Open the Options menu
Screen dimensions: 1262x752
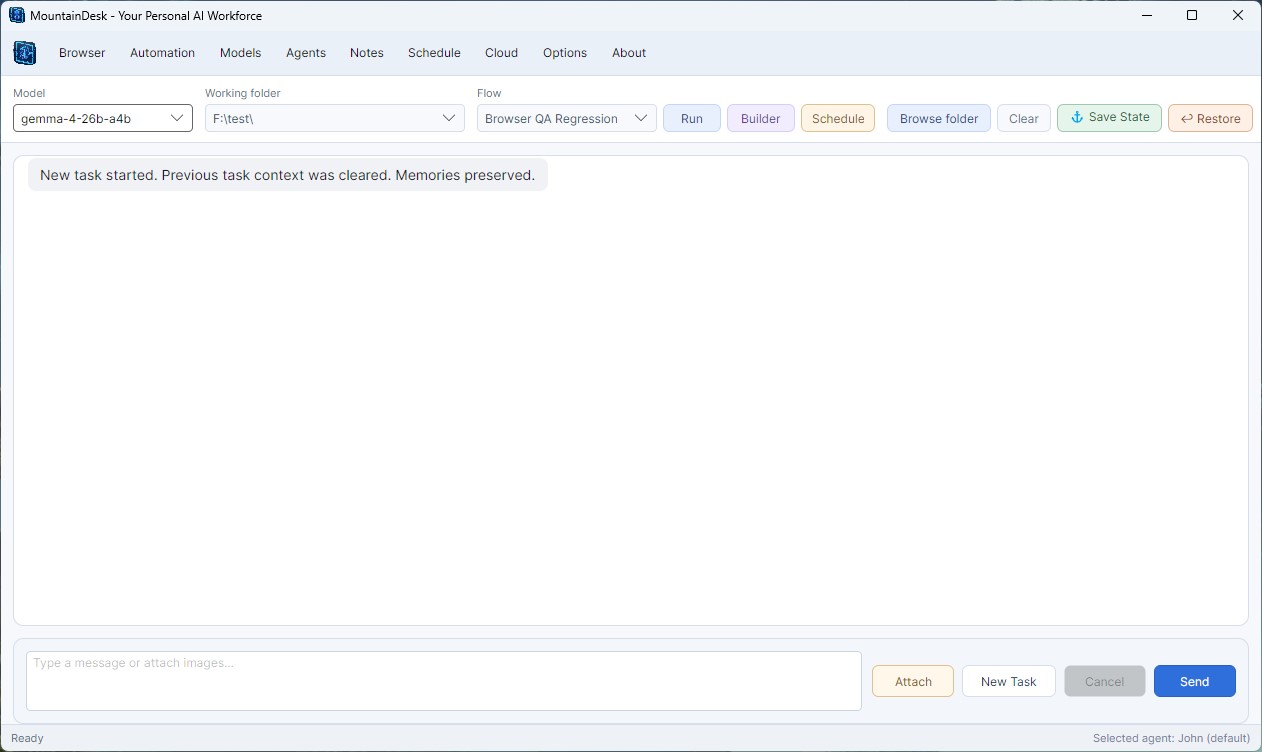click(565, 53)
